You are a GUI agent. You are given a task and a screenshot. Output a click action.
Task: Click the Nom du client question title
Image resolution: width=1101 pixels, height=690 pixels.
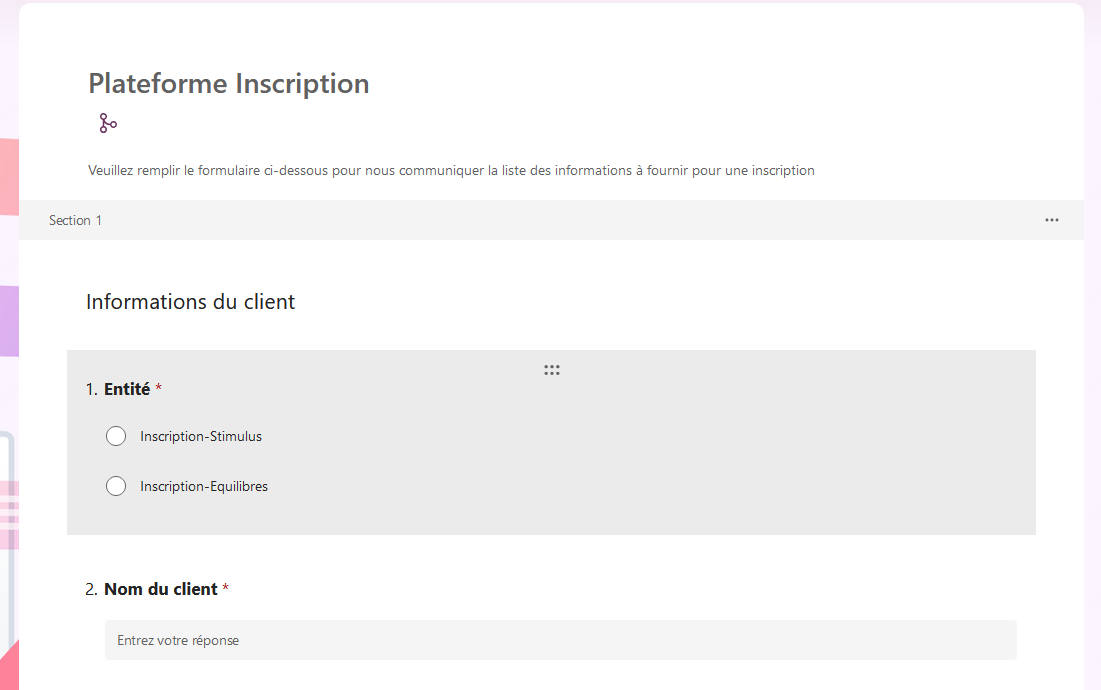(x=160, y=589)
